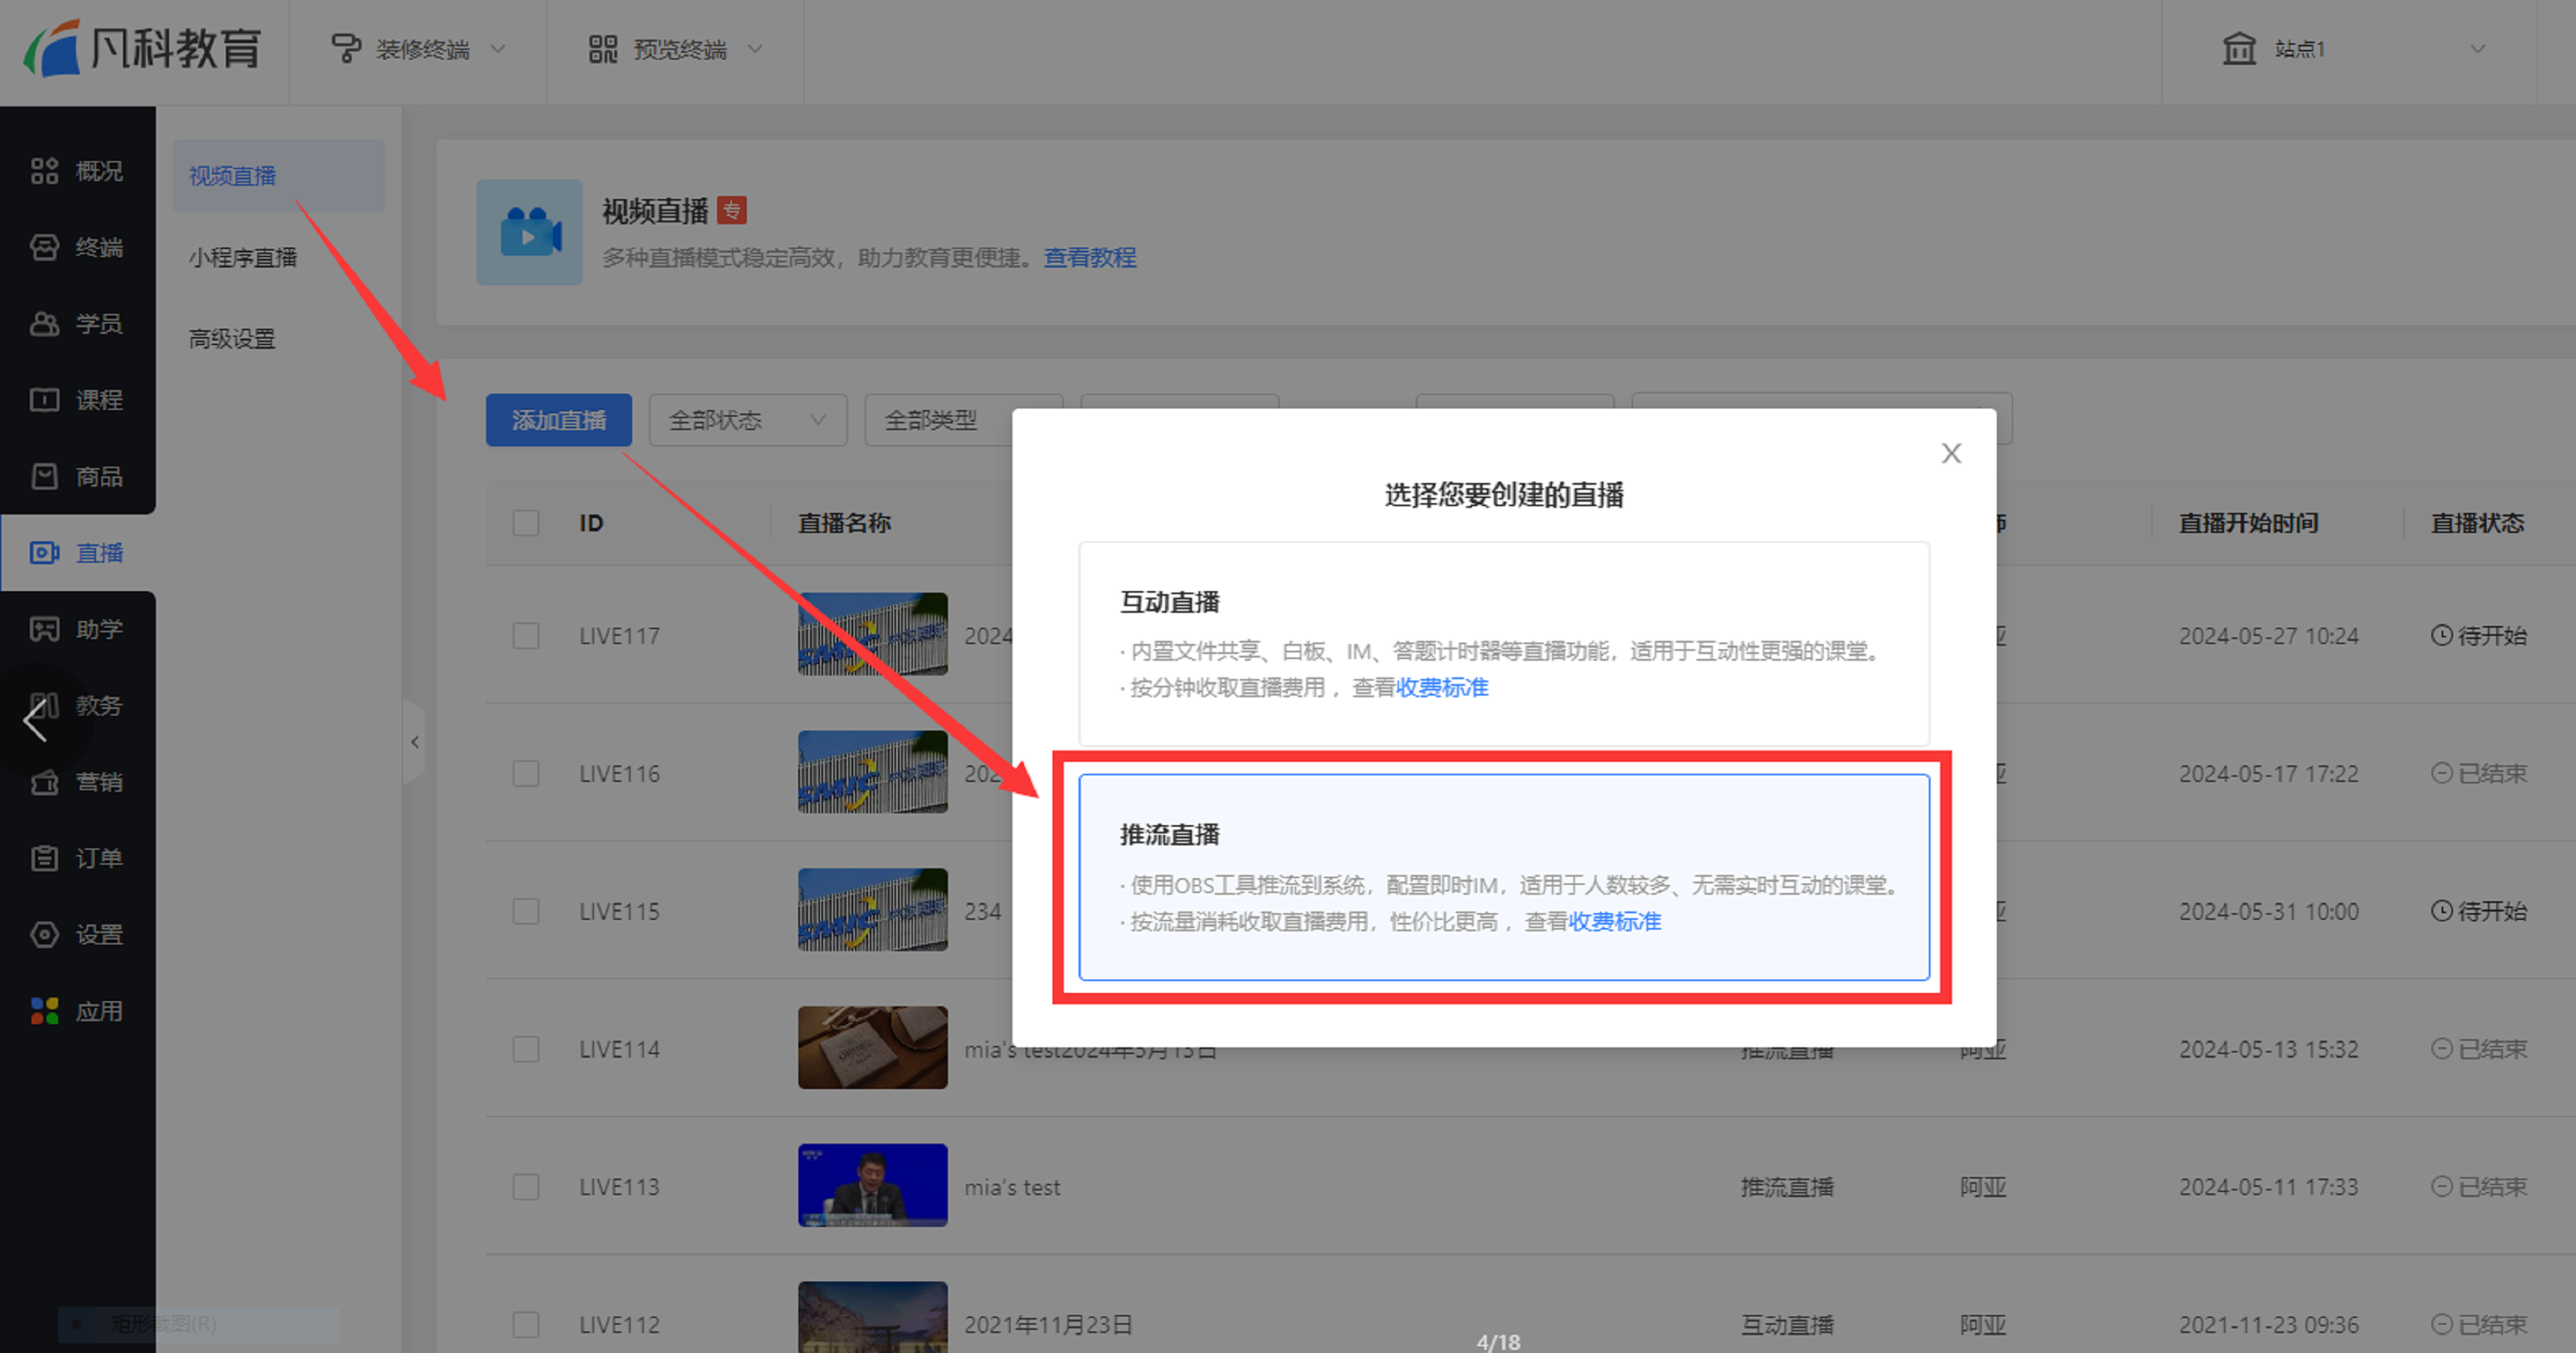Check the LIVE117 row checkbox
This screenshot has width=2576, height=1353.
[x=526, y=636]
